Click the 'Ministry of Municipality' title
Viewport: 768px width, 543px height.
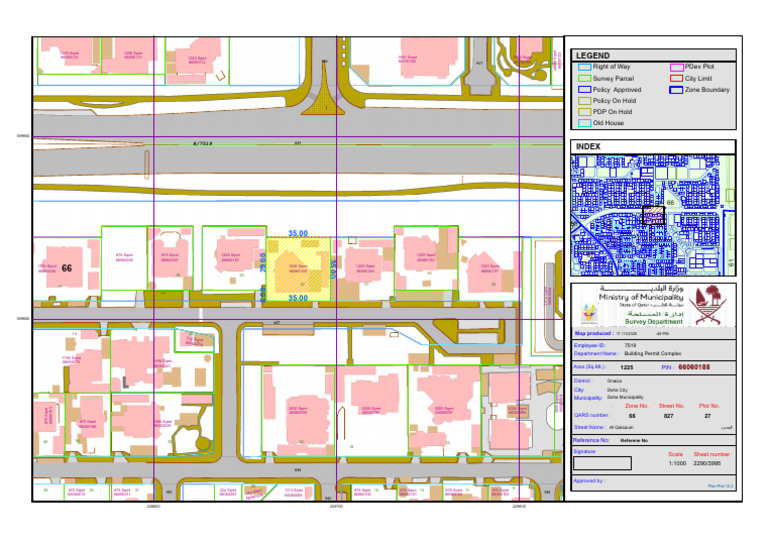641,297
